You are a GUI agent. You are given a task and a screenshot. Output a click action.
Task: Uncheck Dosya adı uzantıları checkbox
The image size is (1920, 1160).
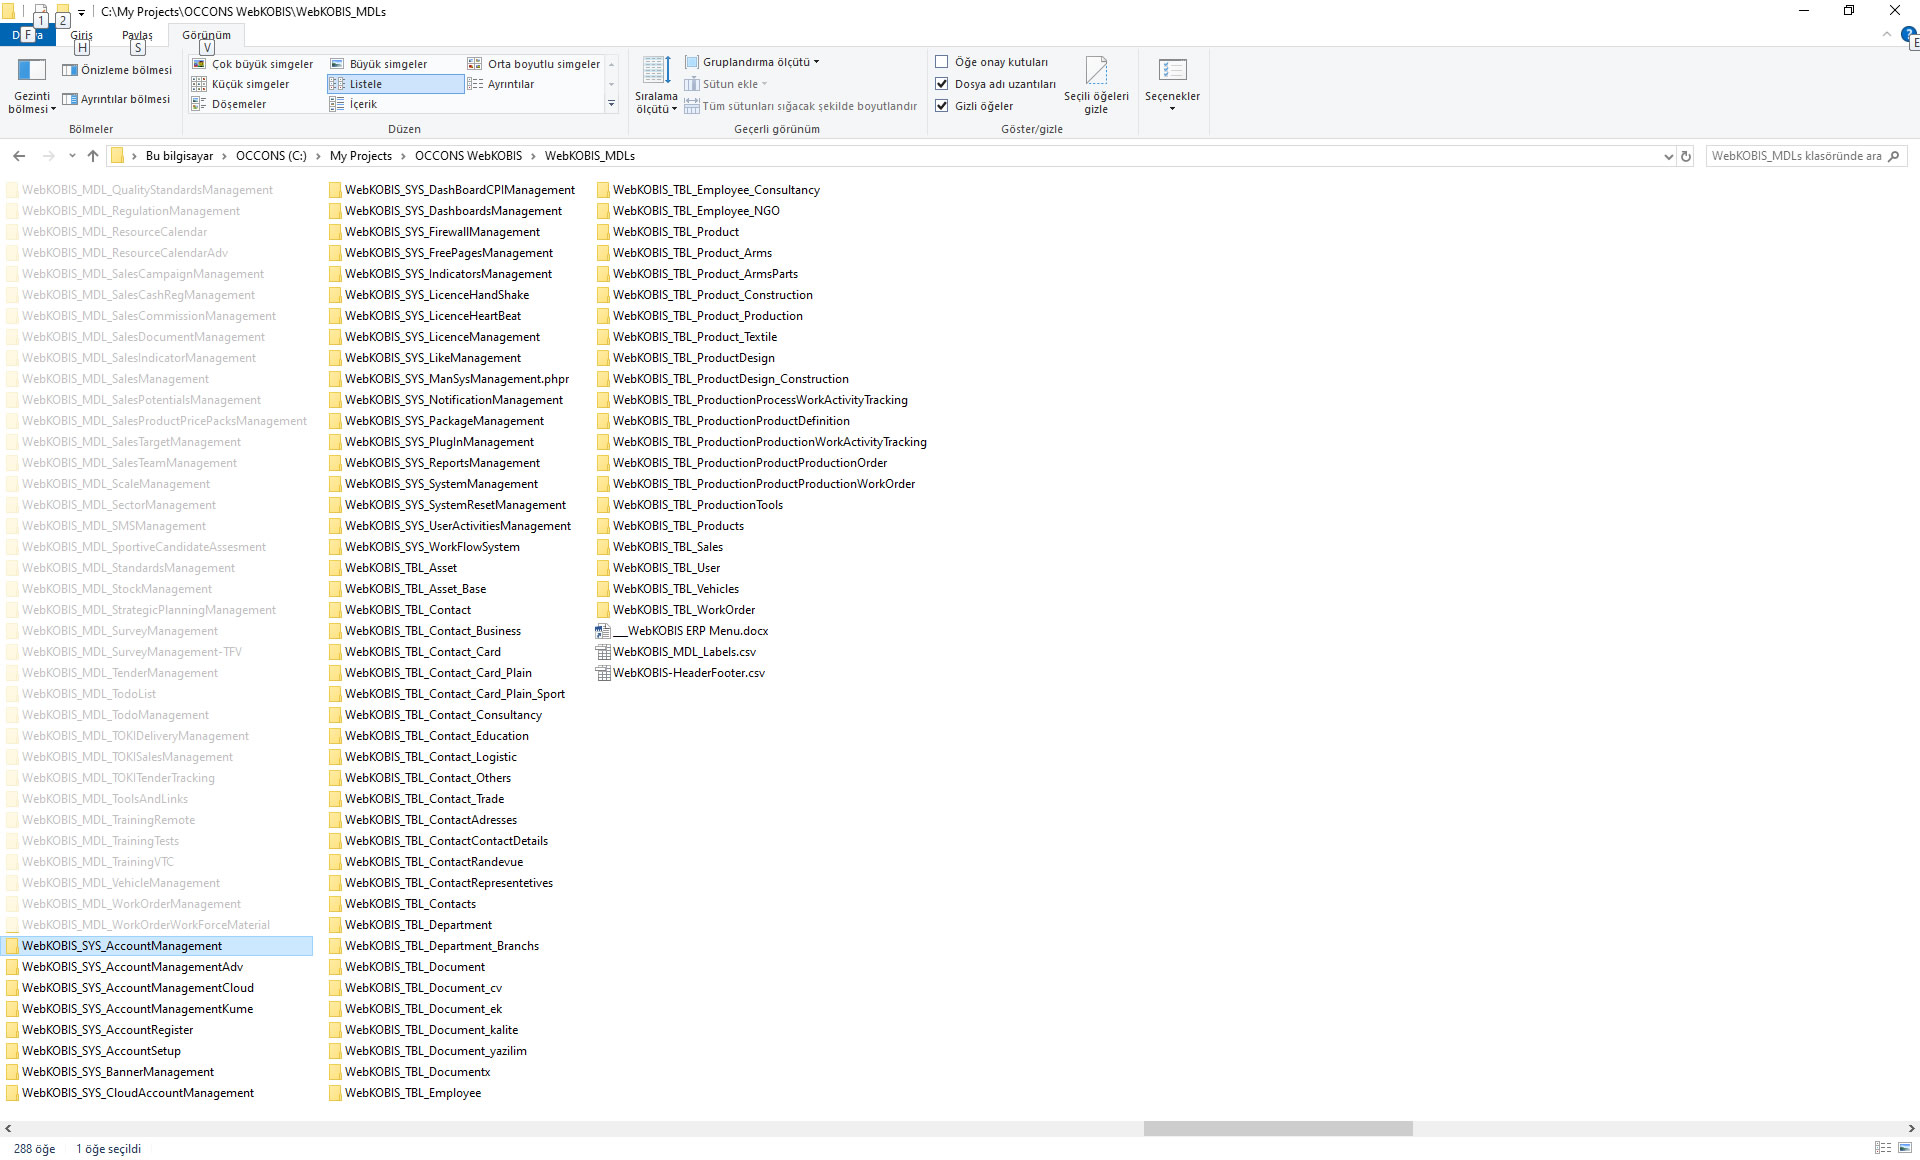click(941, 84)
